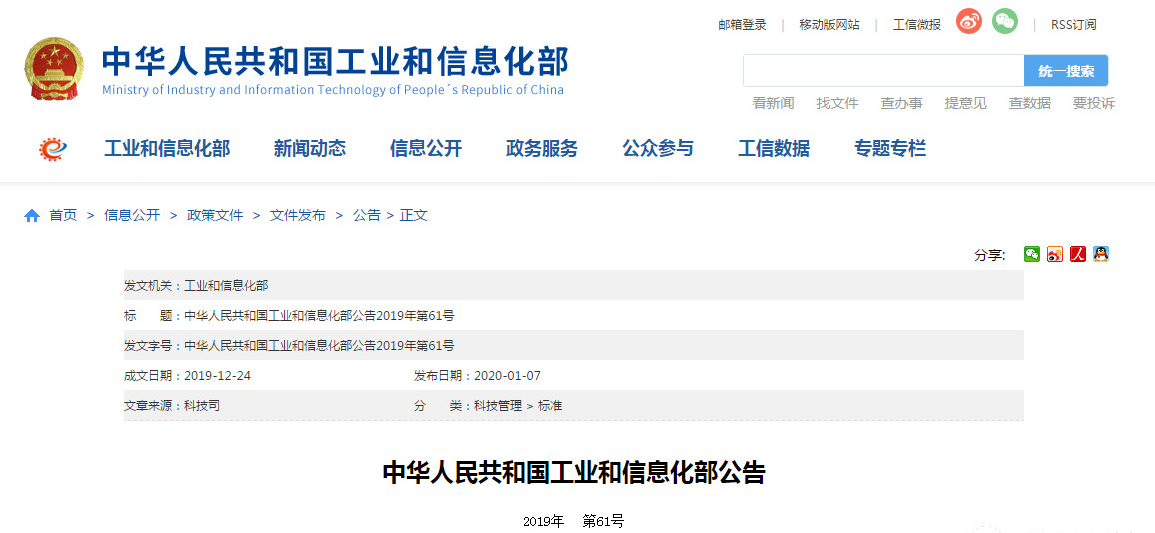Click the 找文件 quick link under search

coord(837,103)
